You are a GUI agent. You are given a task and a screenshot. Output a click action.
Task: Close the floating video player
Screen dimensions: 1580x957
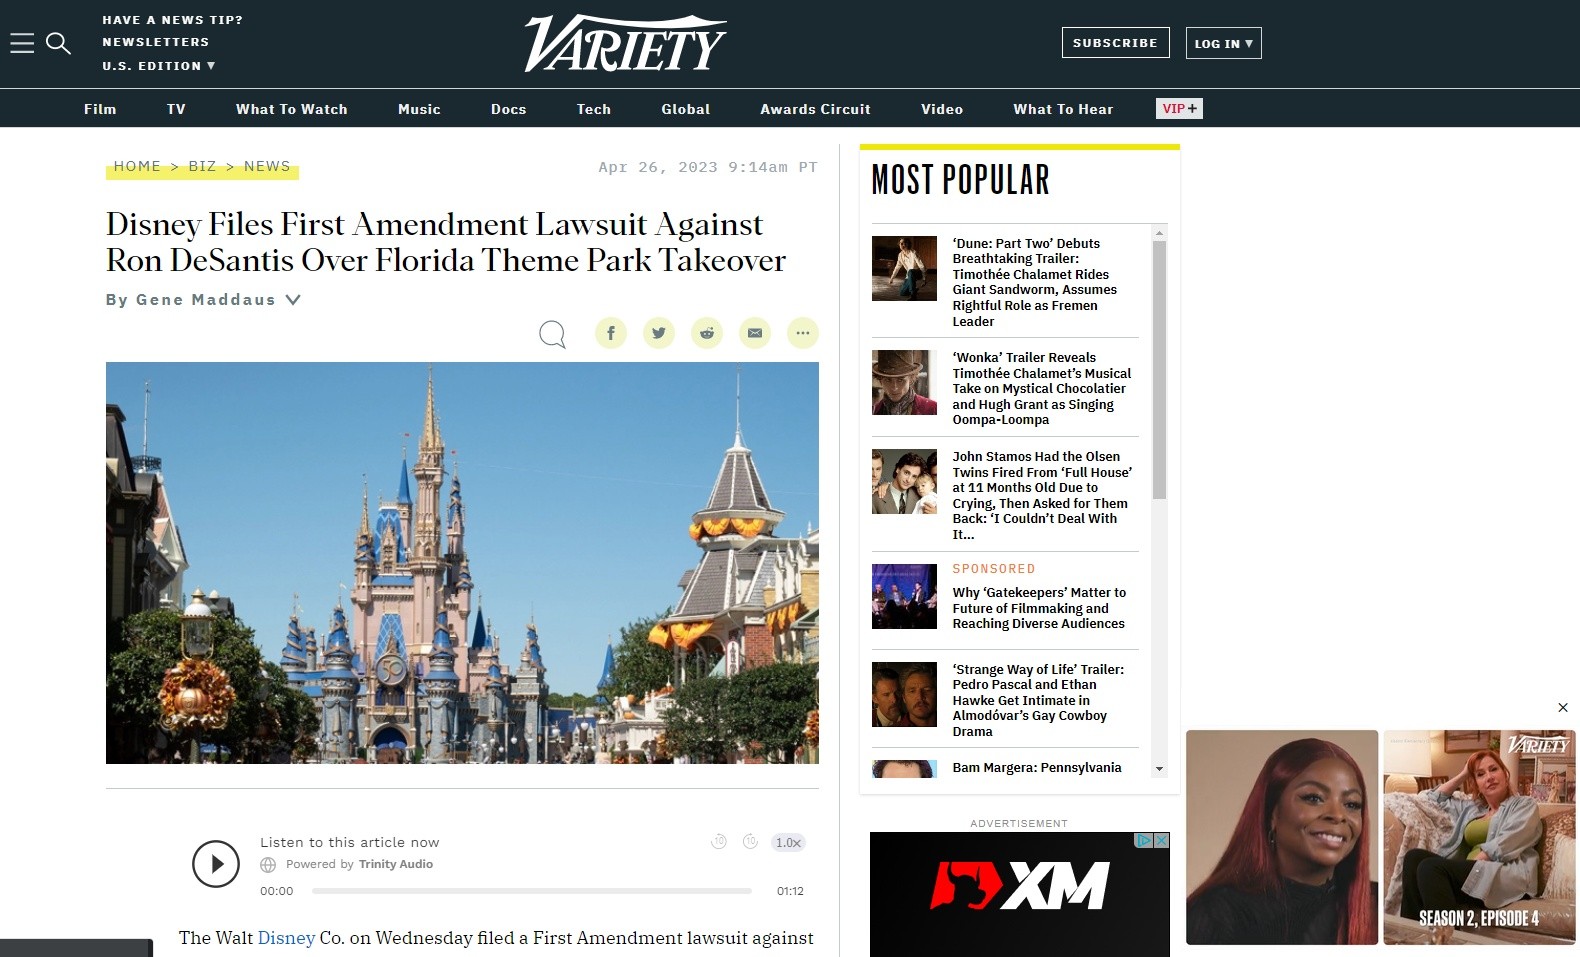[x=1563, y=708]
